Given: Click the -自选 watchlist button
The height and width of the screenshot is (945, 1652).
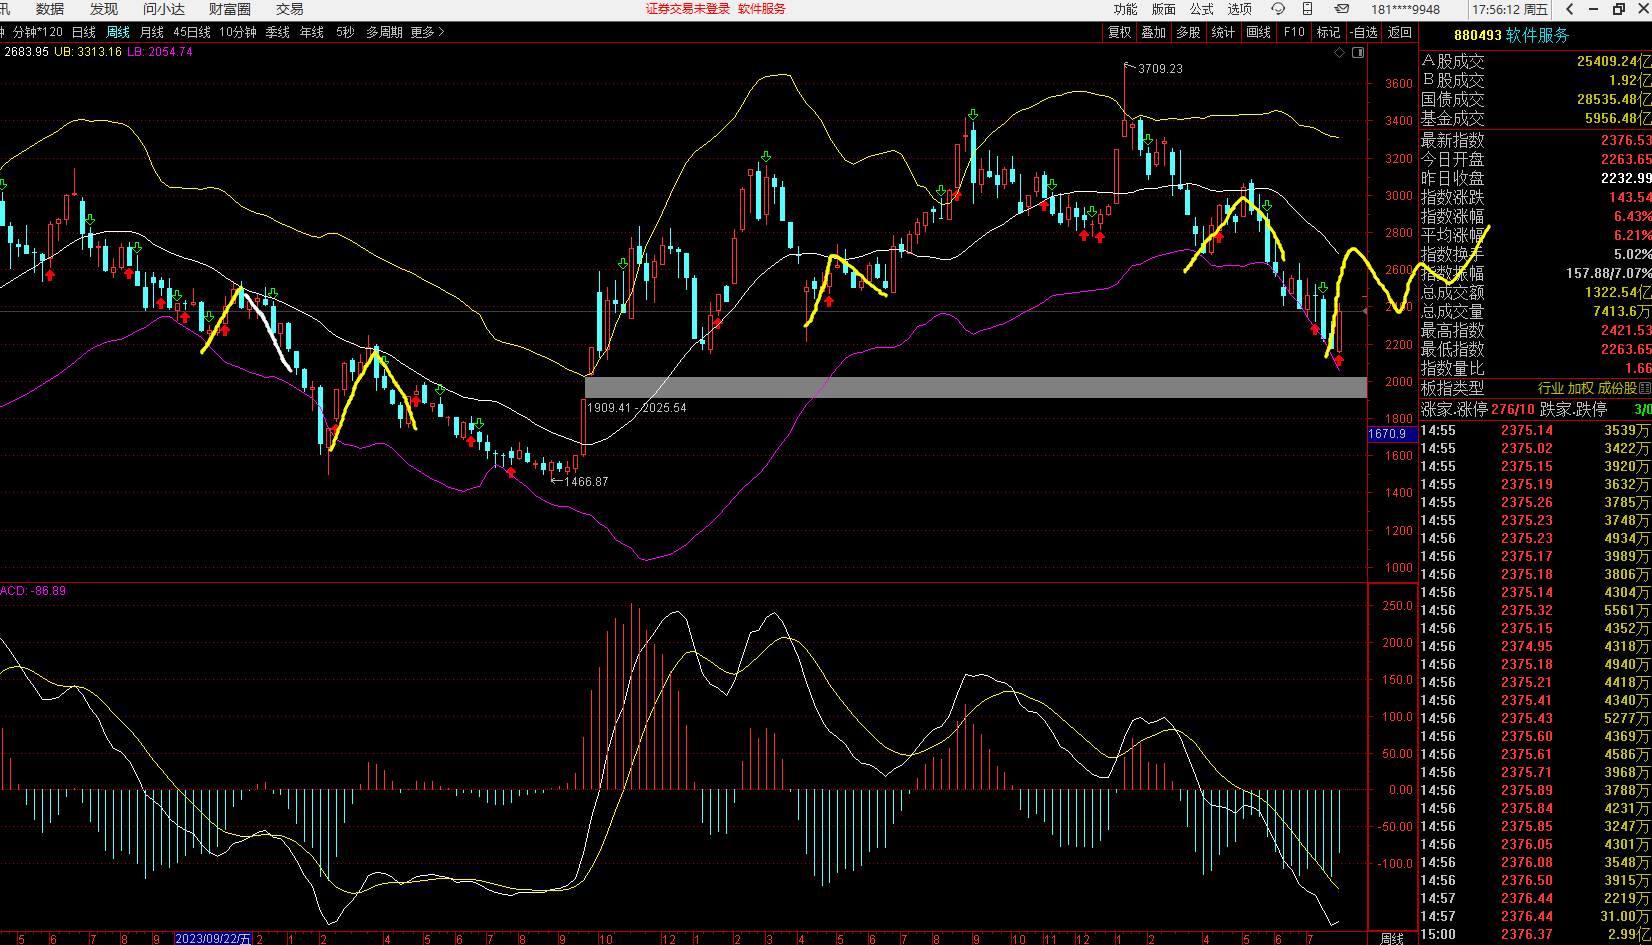Looking at the screenshot, I should pyautogui.click(x=1364, y=32).
